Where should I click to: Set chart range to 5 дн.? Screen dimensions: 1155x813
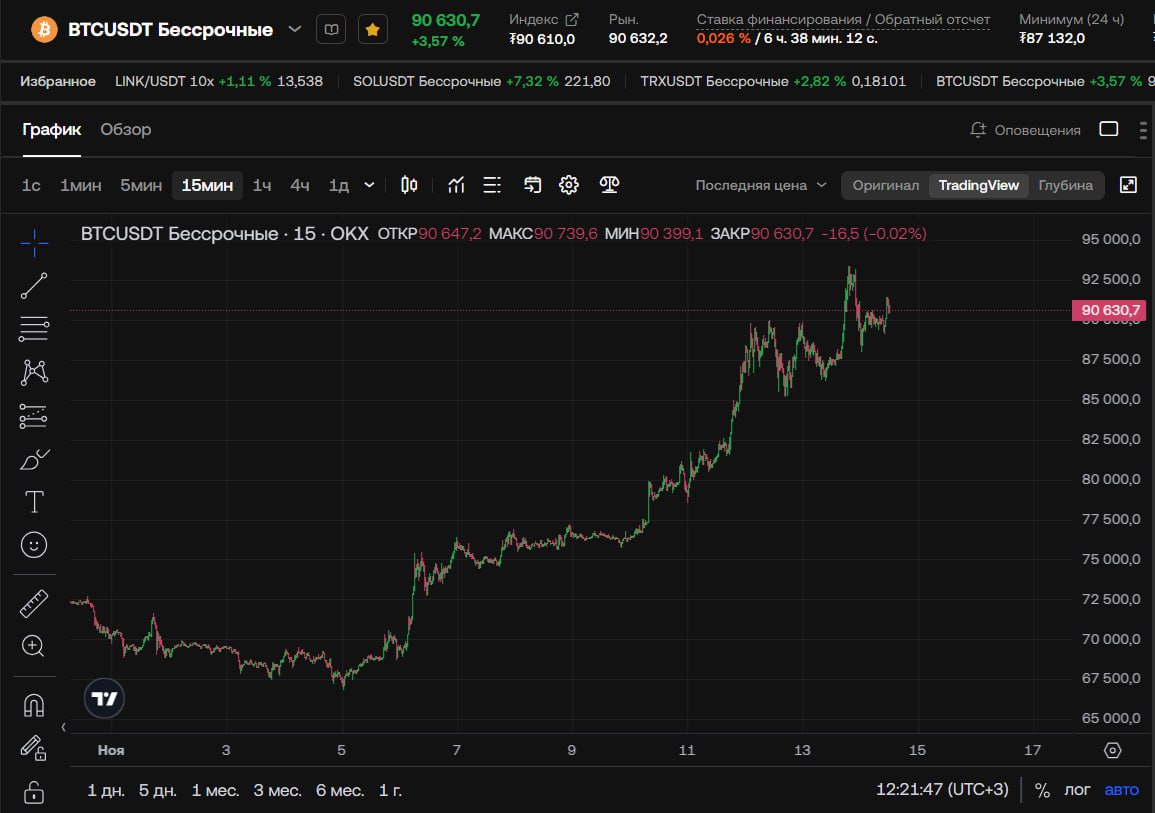click(x=158, y=790)
